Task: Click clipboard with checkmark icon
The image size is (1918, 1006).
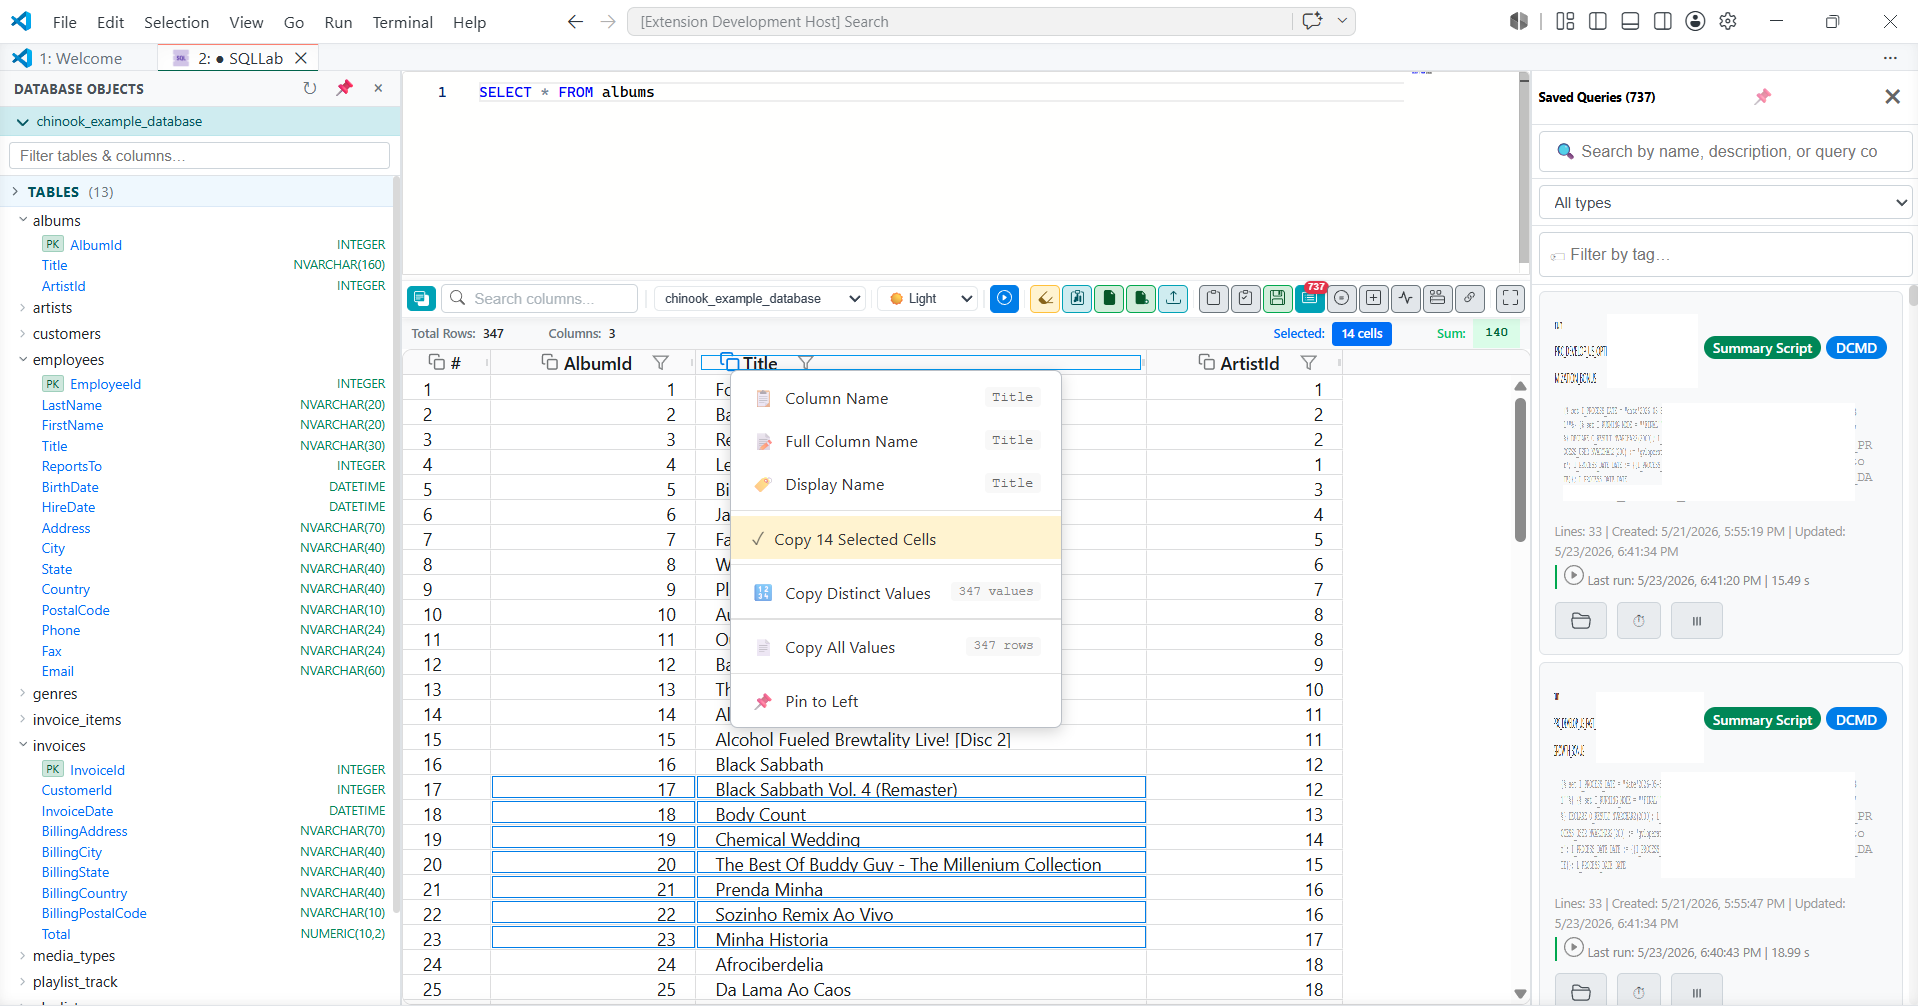Action: 1245,298
